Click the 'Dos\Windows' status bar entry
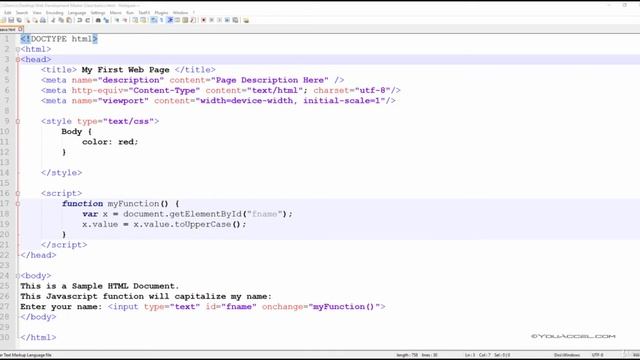Screen dimensions: 640x360 click(x=567, y=355)
